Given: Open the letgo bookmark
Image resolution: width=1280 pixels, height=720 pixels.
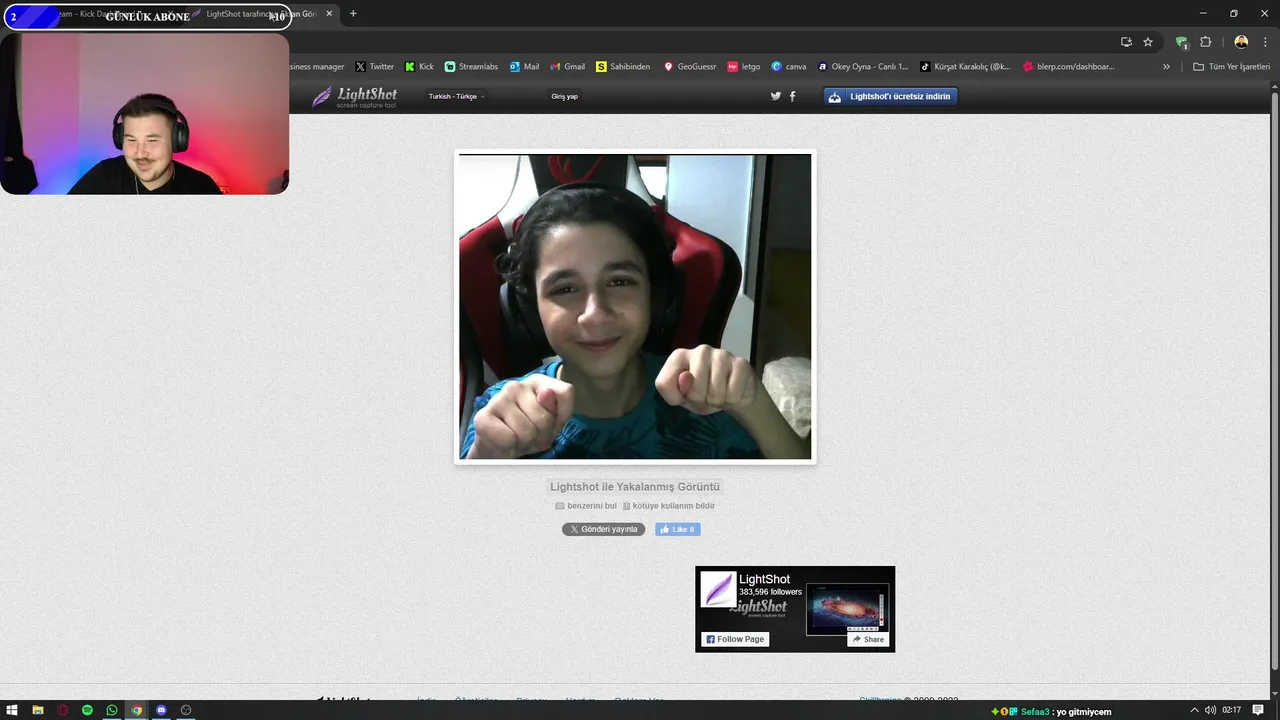Looking at the screenshot, I should point(743,67).
